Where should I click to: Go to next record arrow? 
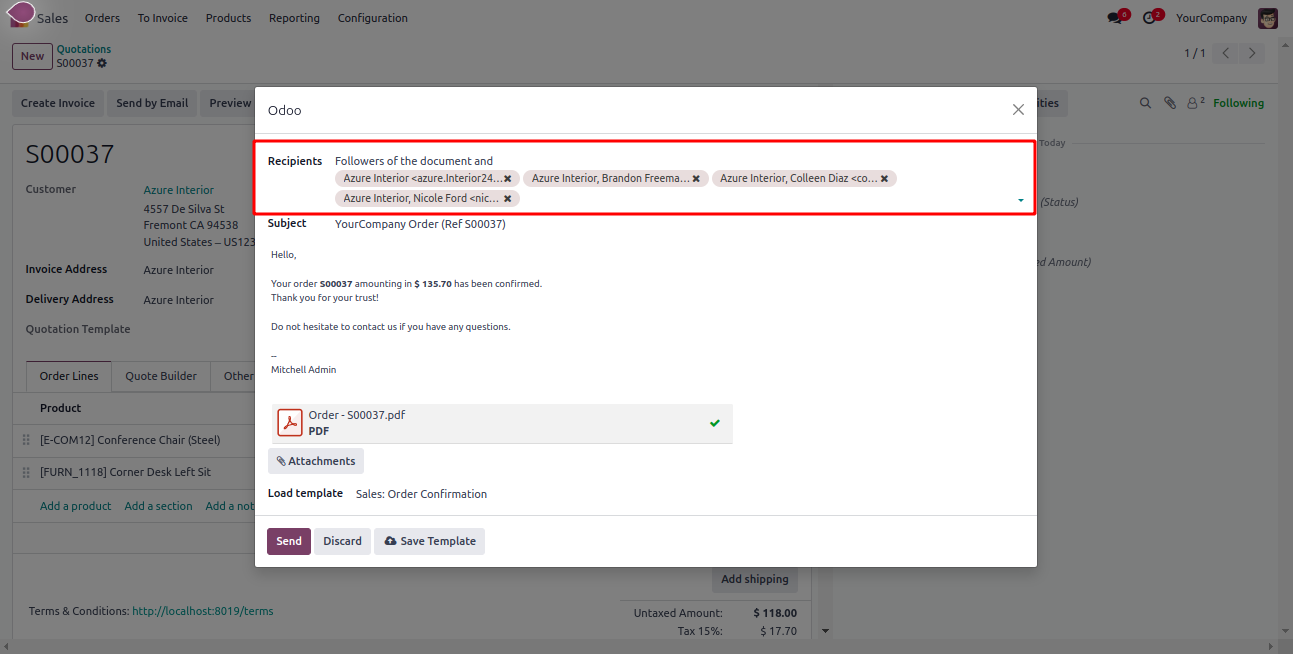(x=1253, y=53)
